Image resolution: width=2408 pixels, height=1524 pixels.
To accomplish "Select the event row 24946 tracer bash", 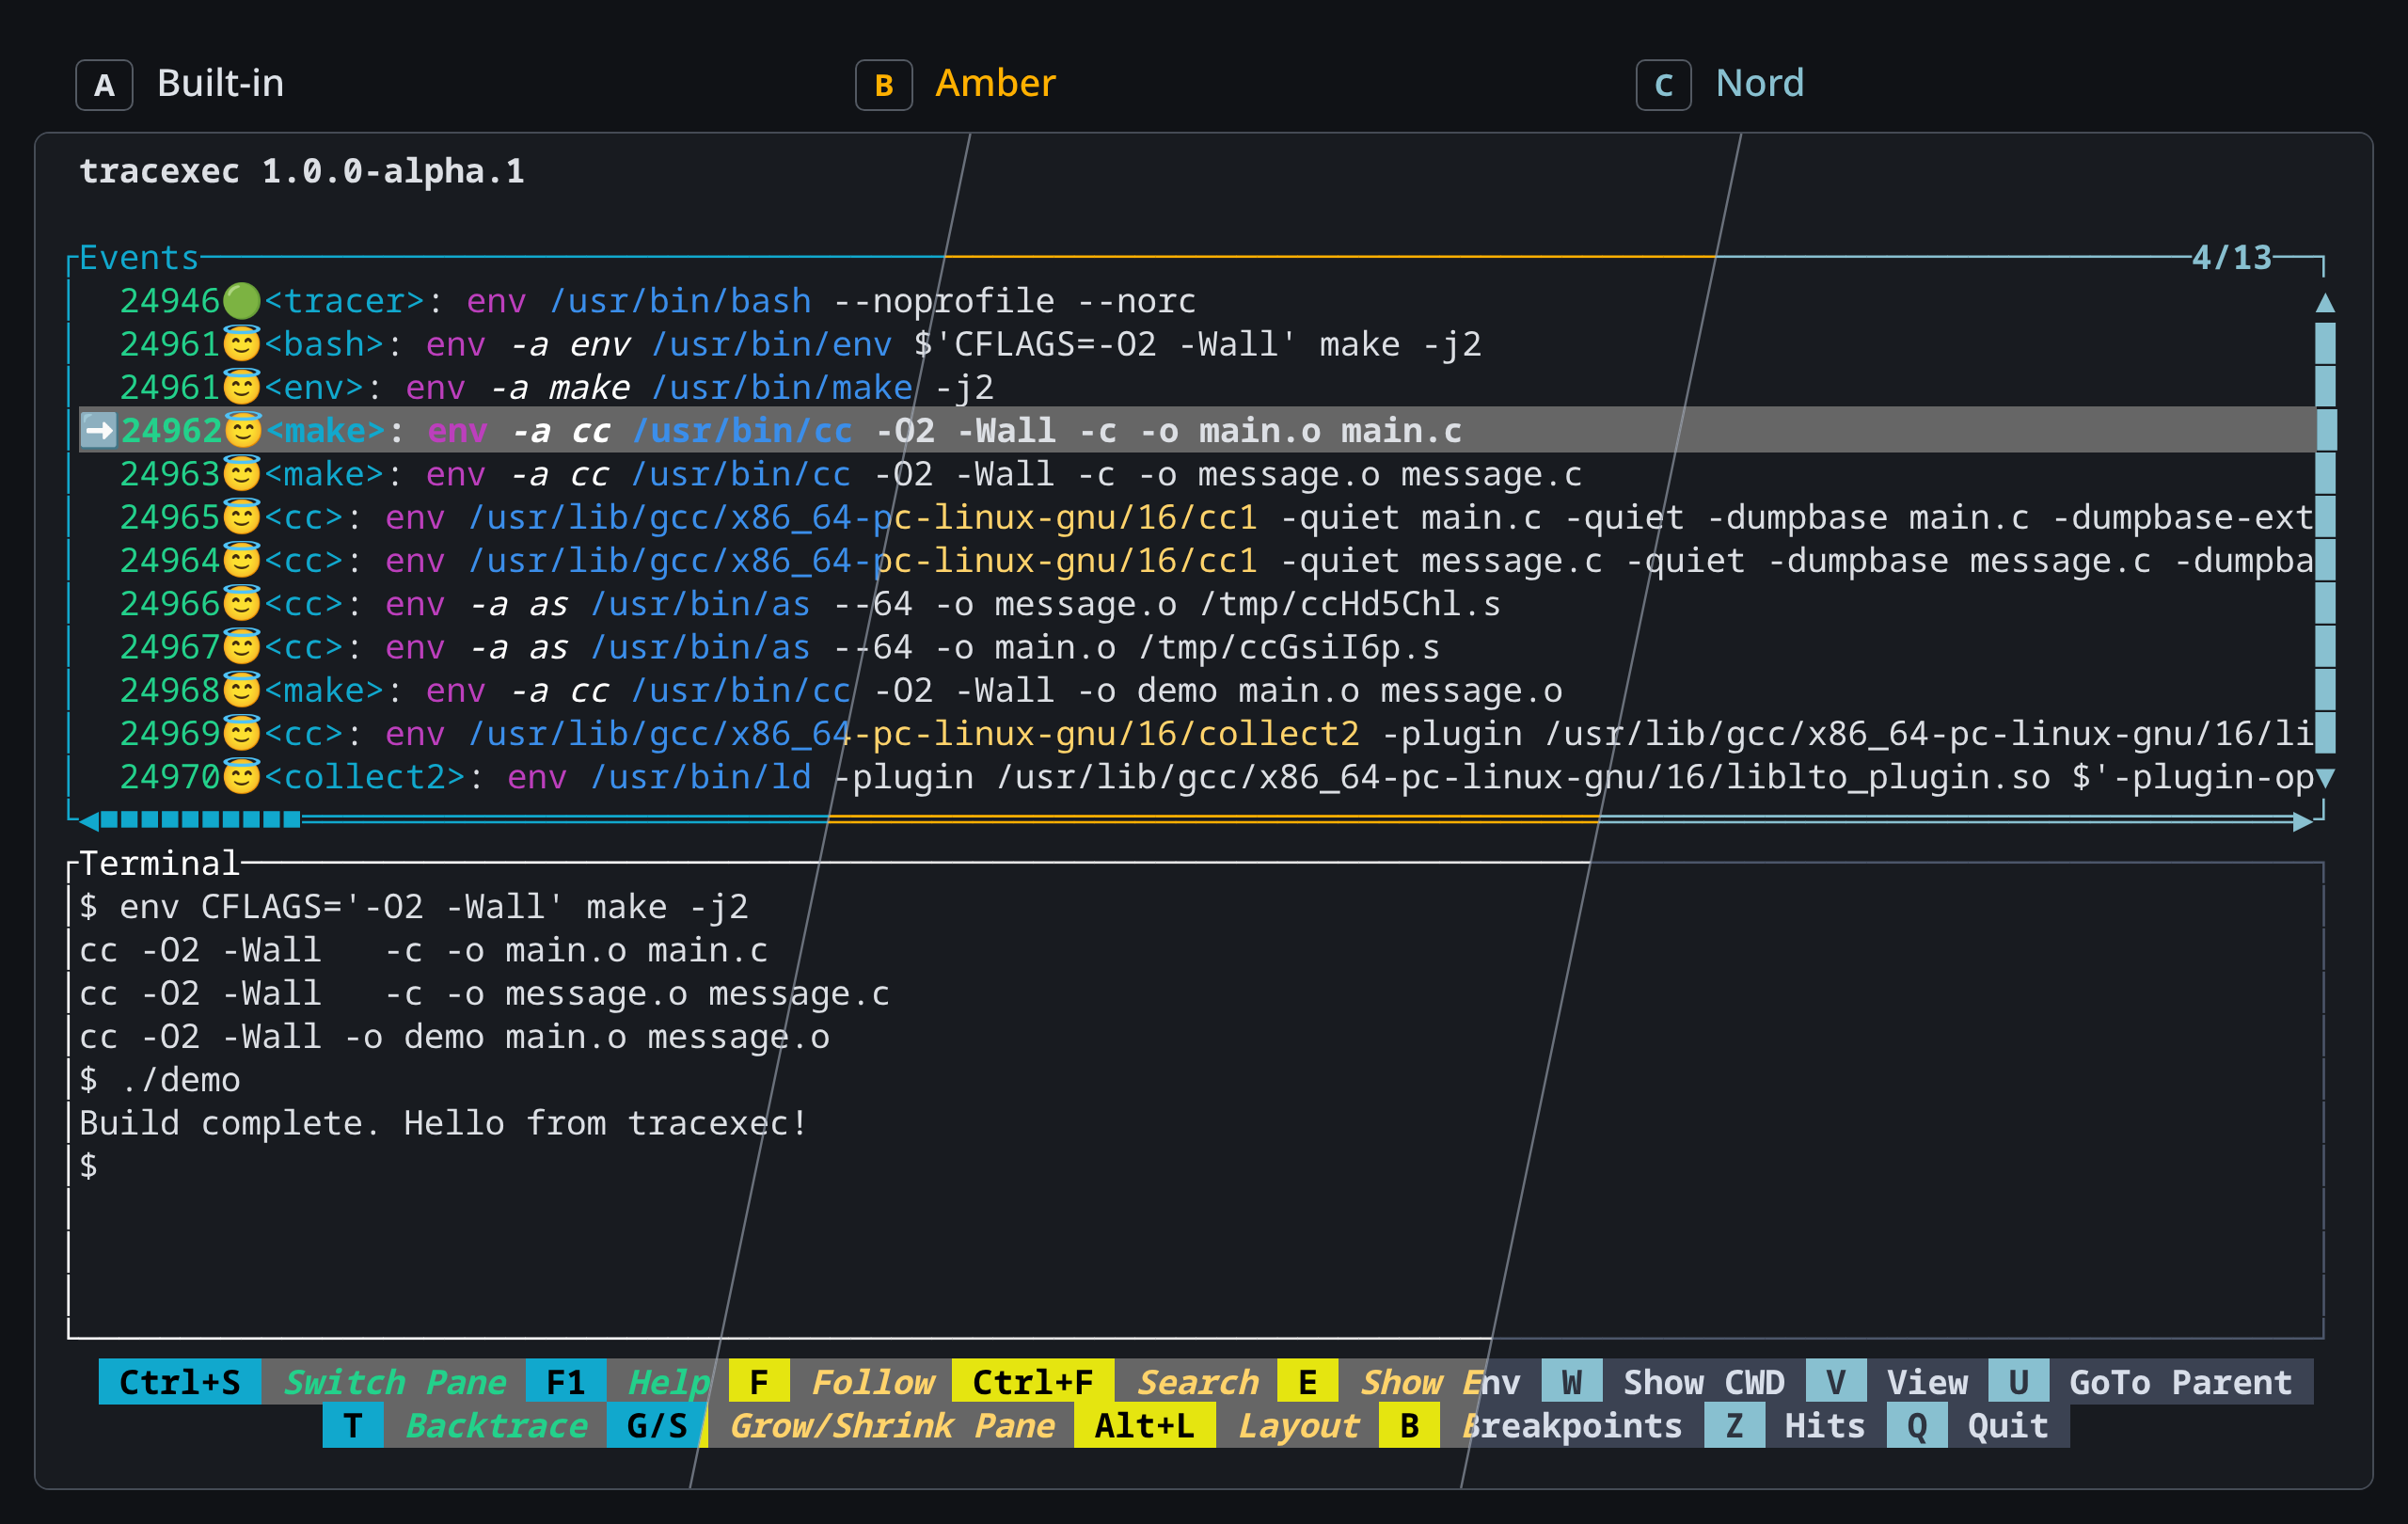I will click(1197, 301).
